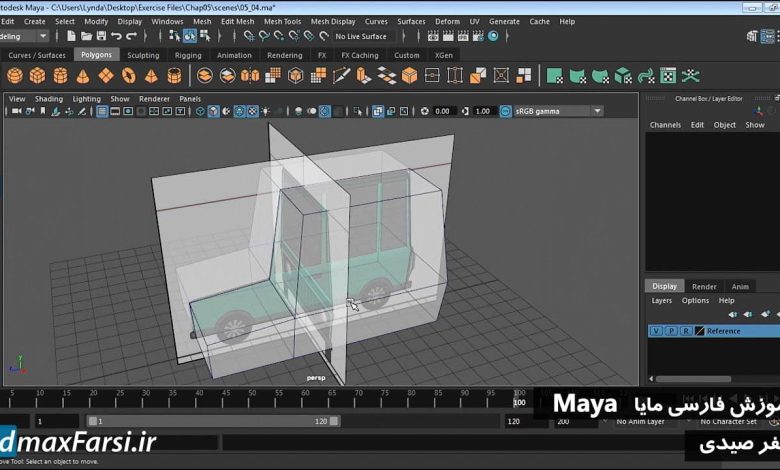
Task: Click the Reference layer color swatch
Action: [700, 331]
